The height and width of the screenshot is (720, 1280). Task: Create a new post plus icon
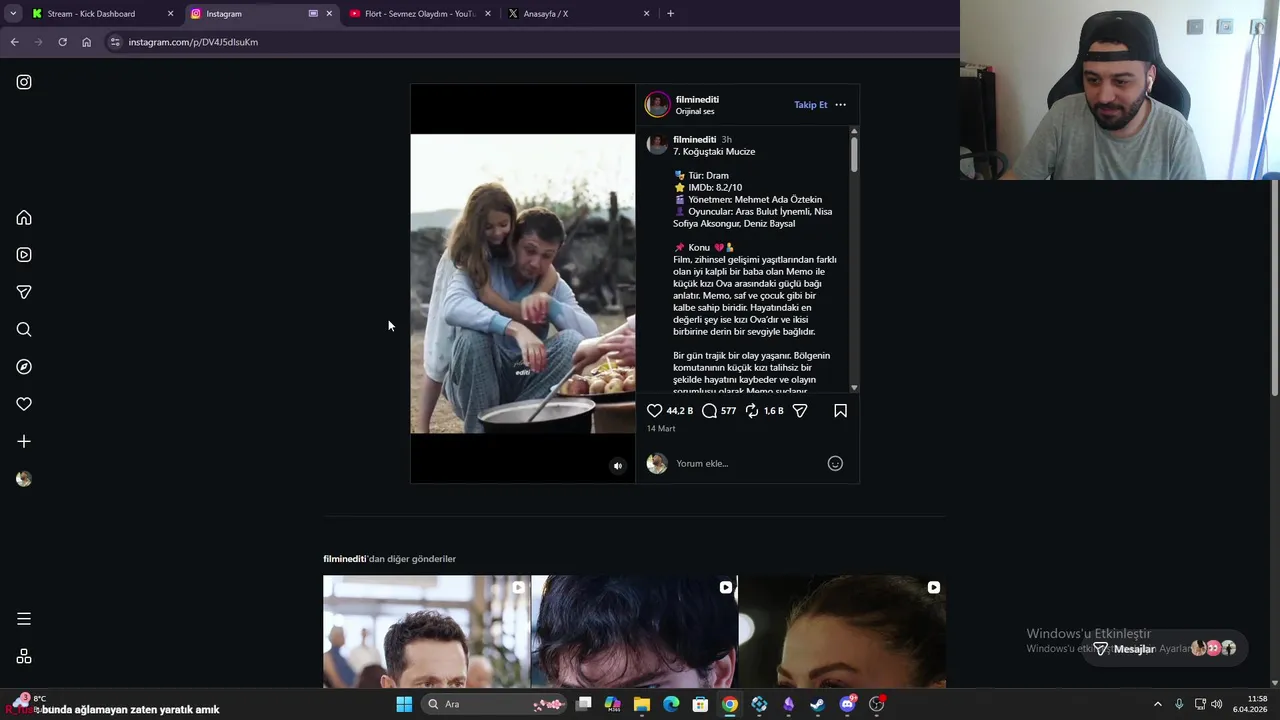click(24, 441)
